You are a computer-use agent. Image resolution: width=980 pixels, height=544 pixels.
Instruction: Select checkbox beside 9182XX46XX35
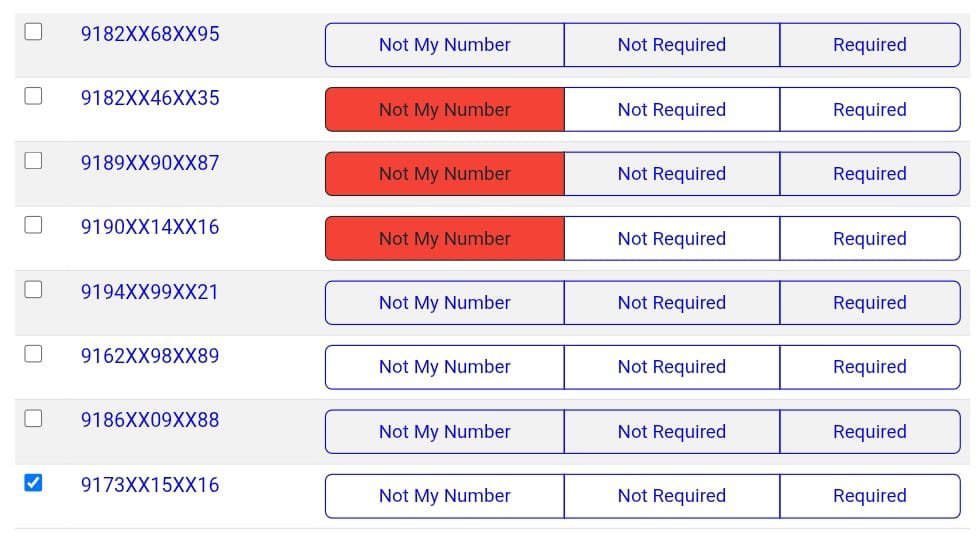click(x=33, y=96)
